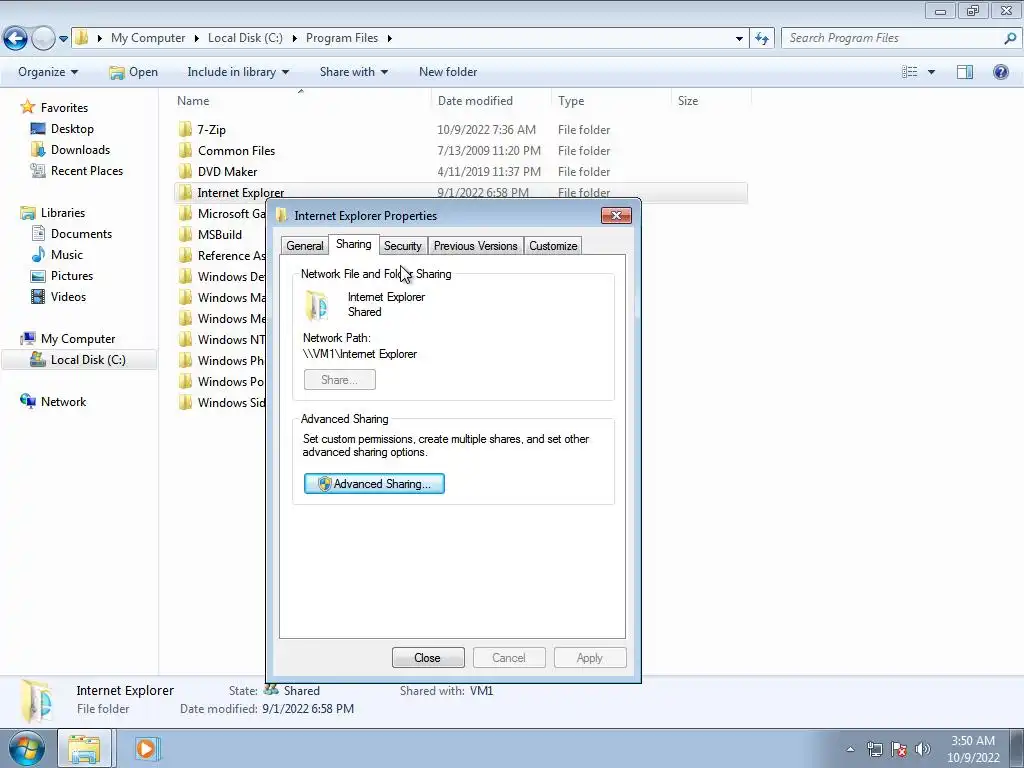Close Internet Explorer Properties with red X
The width and height of the screenshot is (1024, 768).
coord(616,216)
